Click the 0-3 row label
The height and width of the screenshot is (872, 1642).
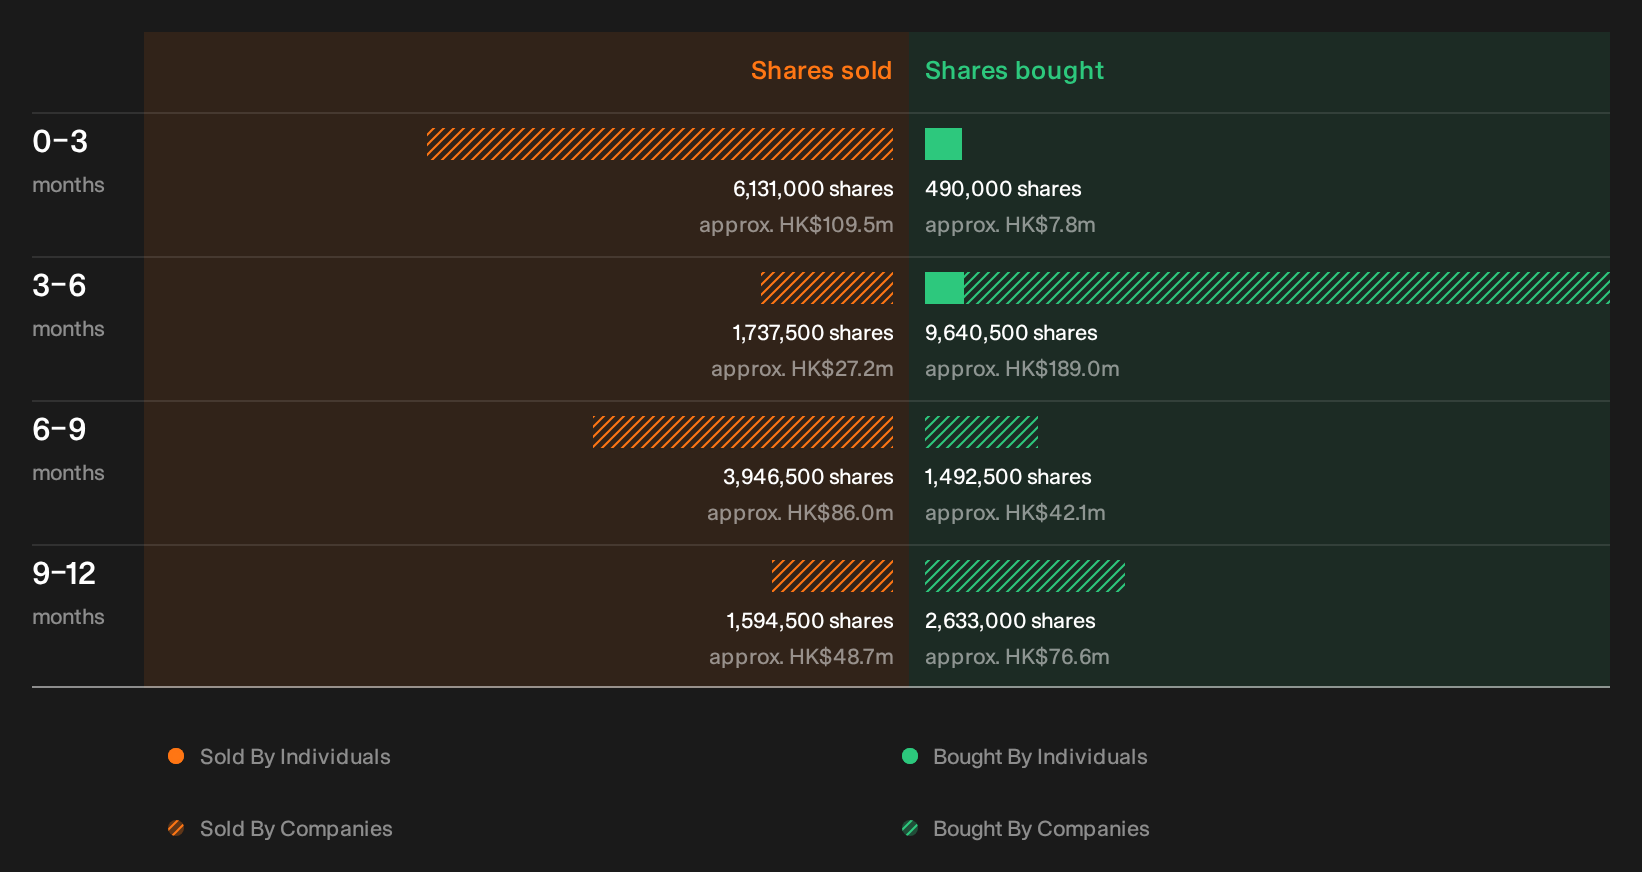[x=60, y=142]
